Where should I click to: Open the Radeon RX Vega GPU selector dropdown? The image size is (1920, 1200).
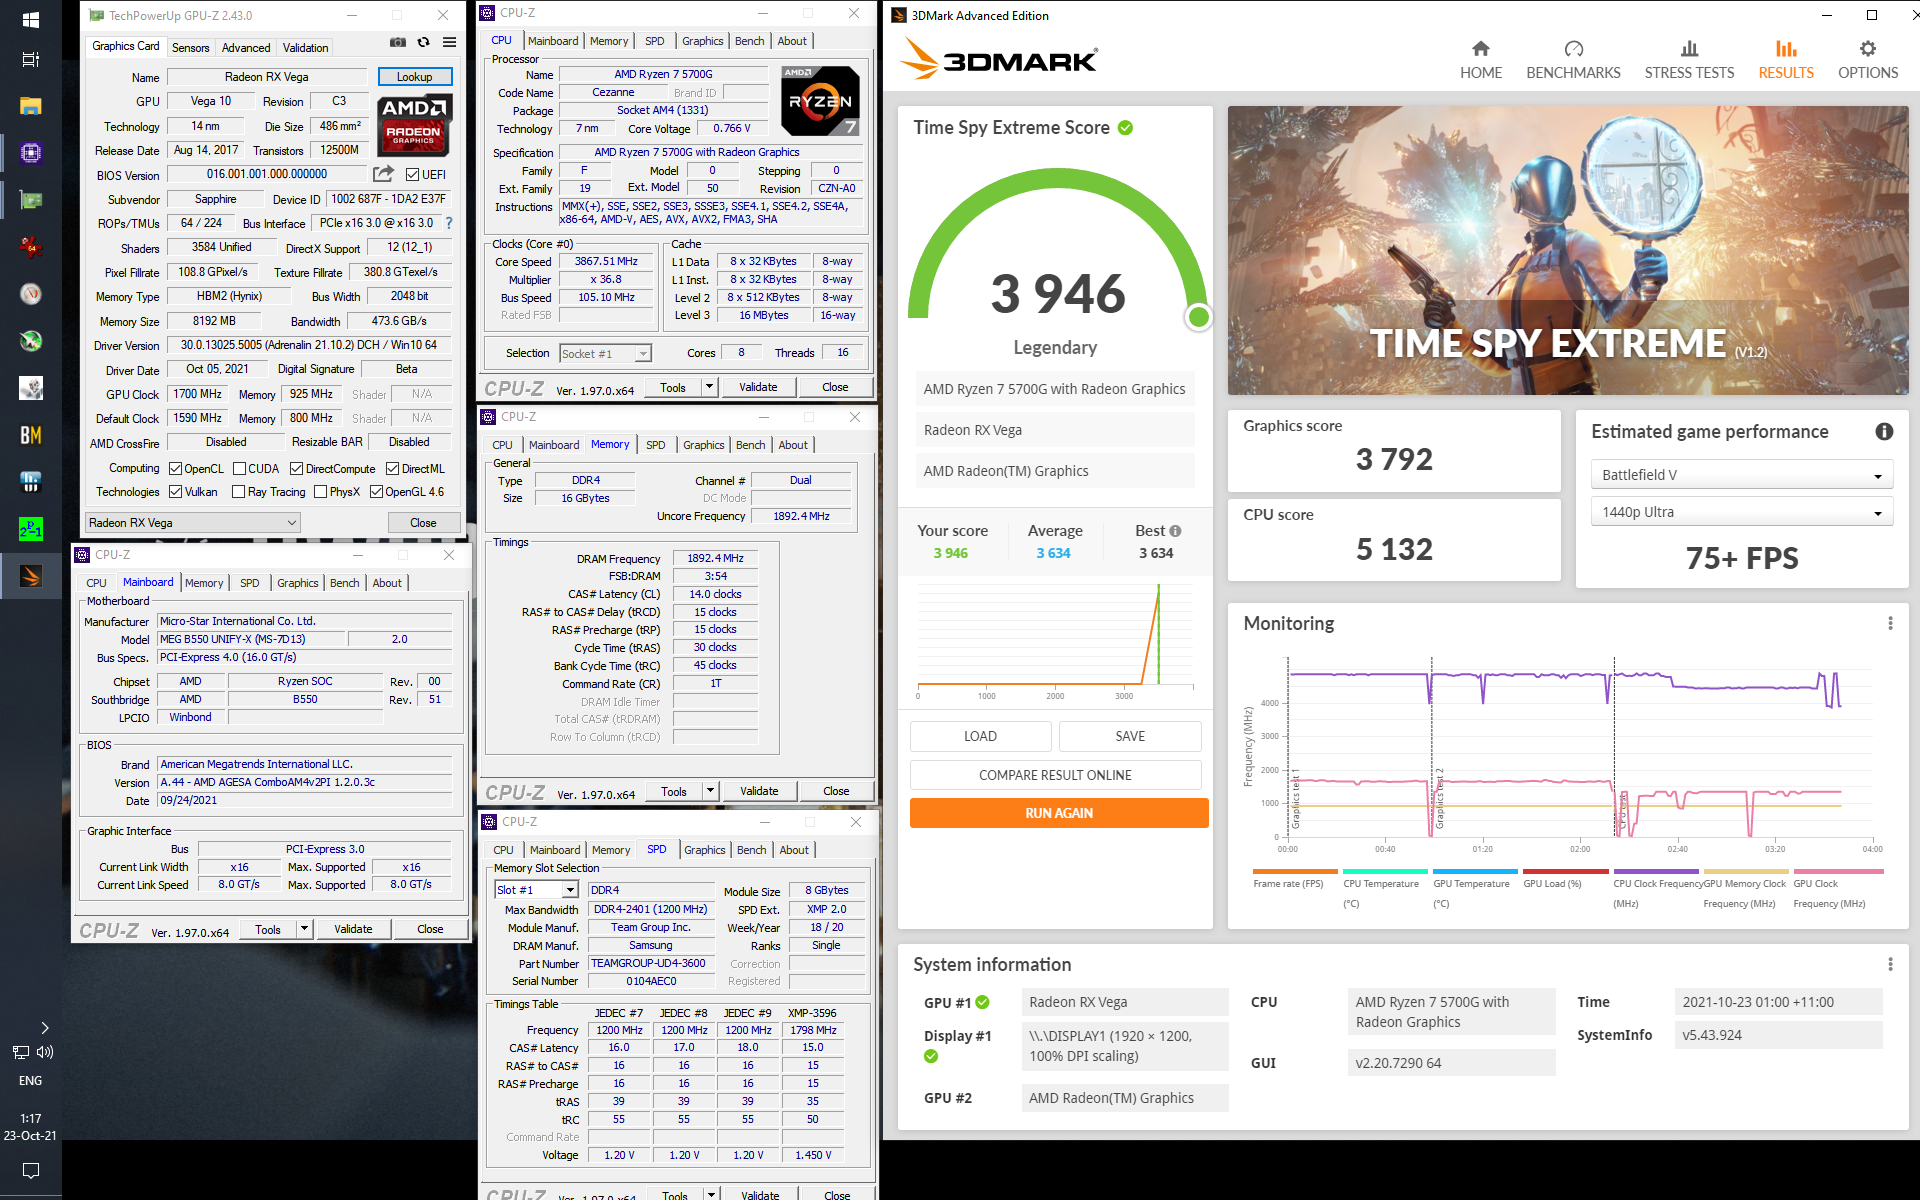(193, 522)
